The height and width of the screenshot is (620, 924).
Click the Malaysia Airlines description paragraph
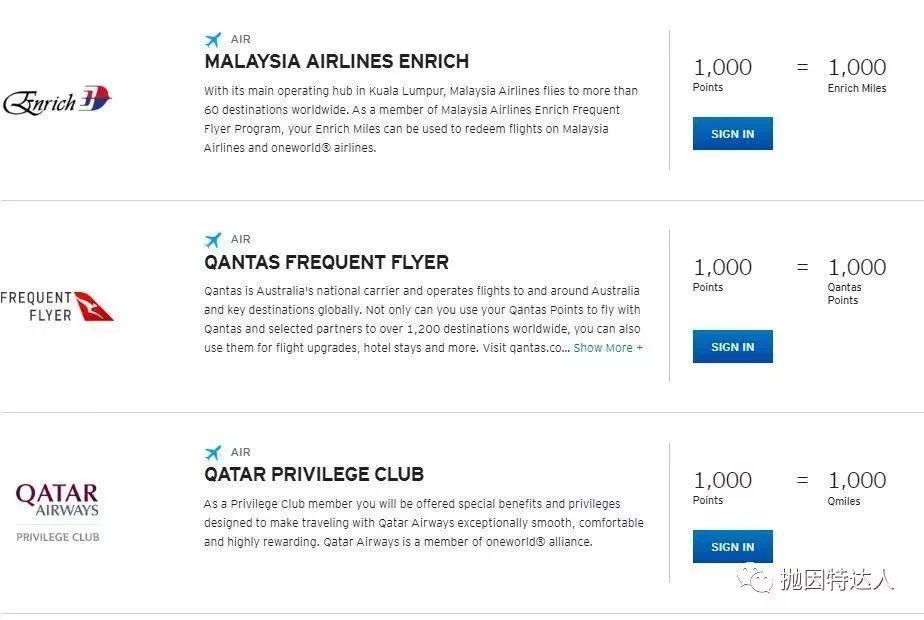(421, 119)
